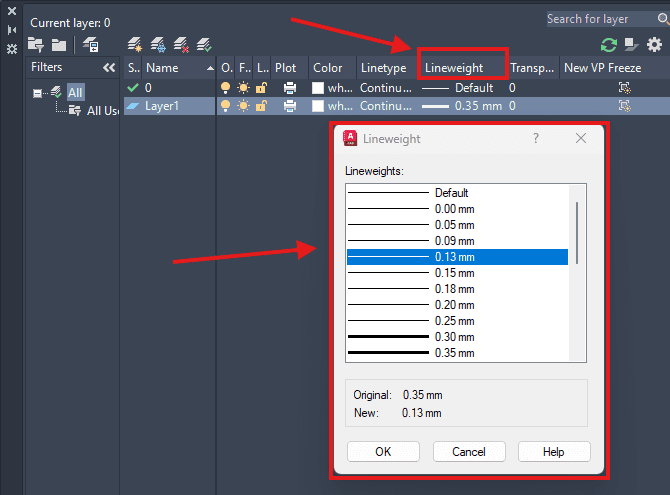Click the Delete Layer icon

point(181,44)
